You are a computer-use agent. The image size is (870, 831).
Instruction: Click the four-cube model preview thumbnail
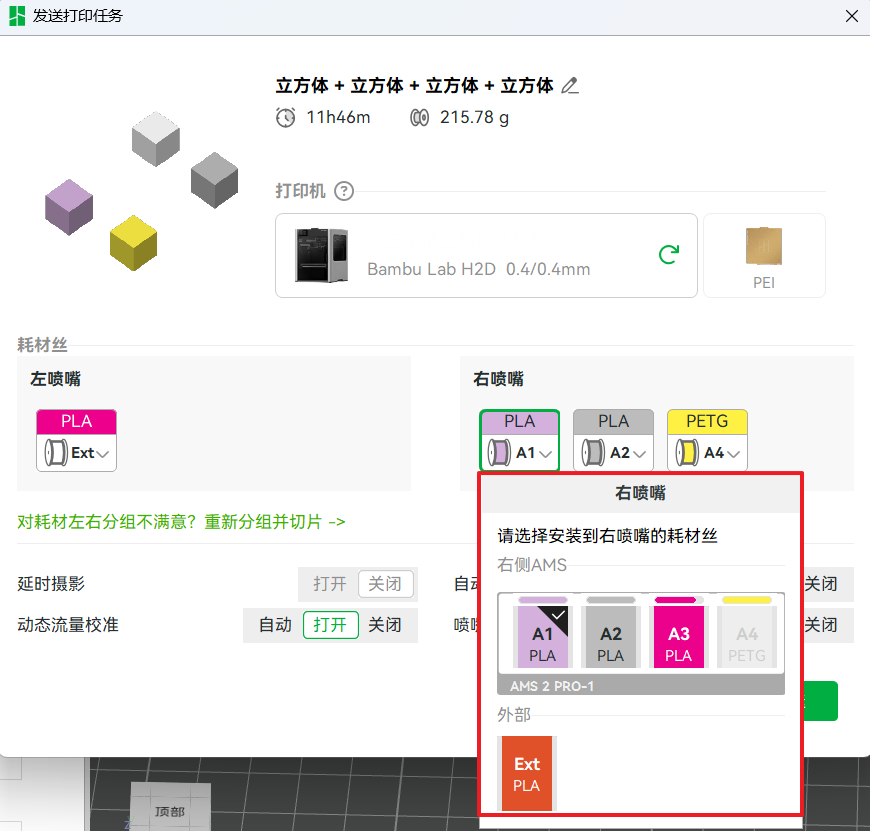[140, 190]
